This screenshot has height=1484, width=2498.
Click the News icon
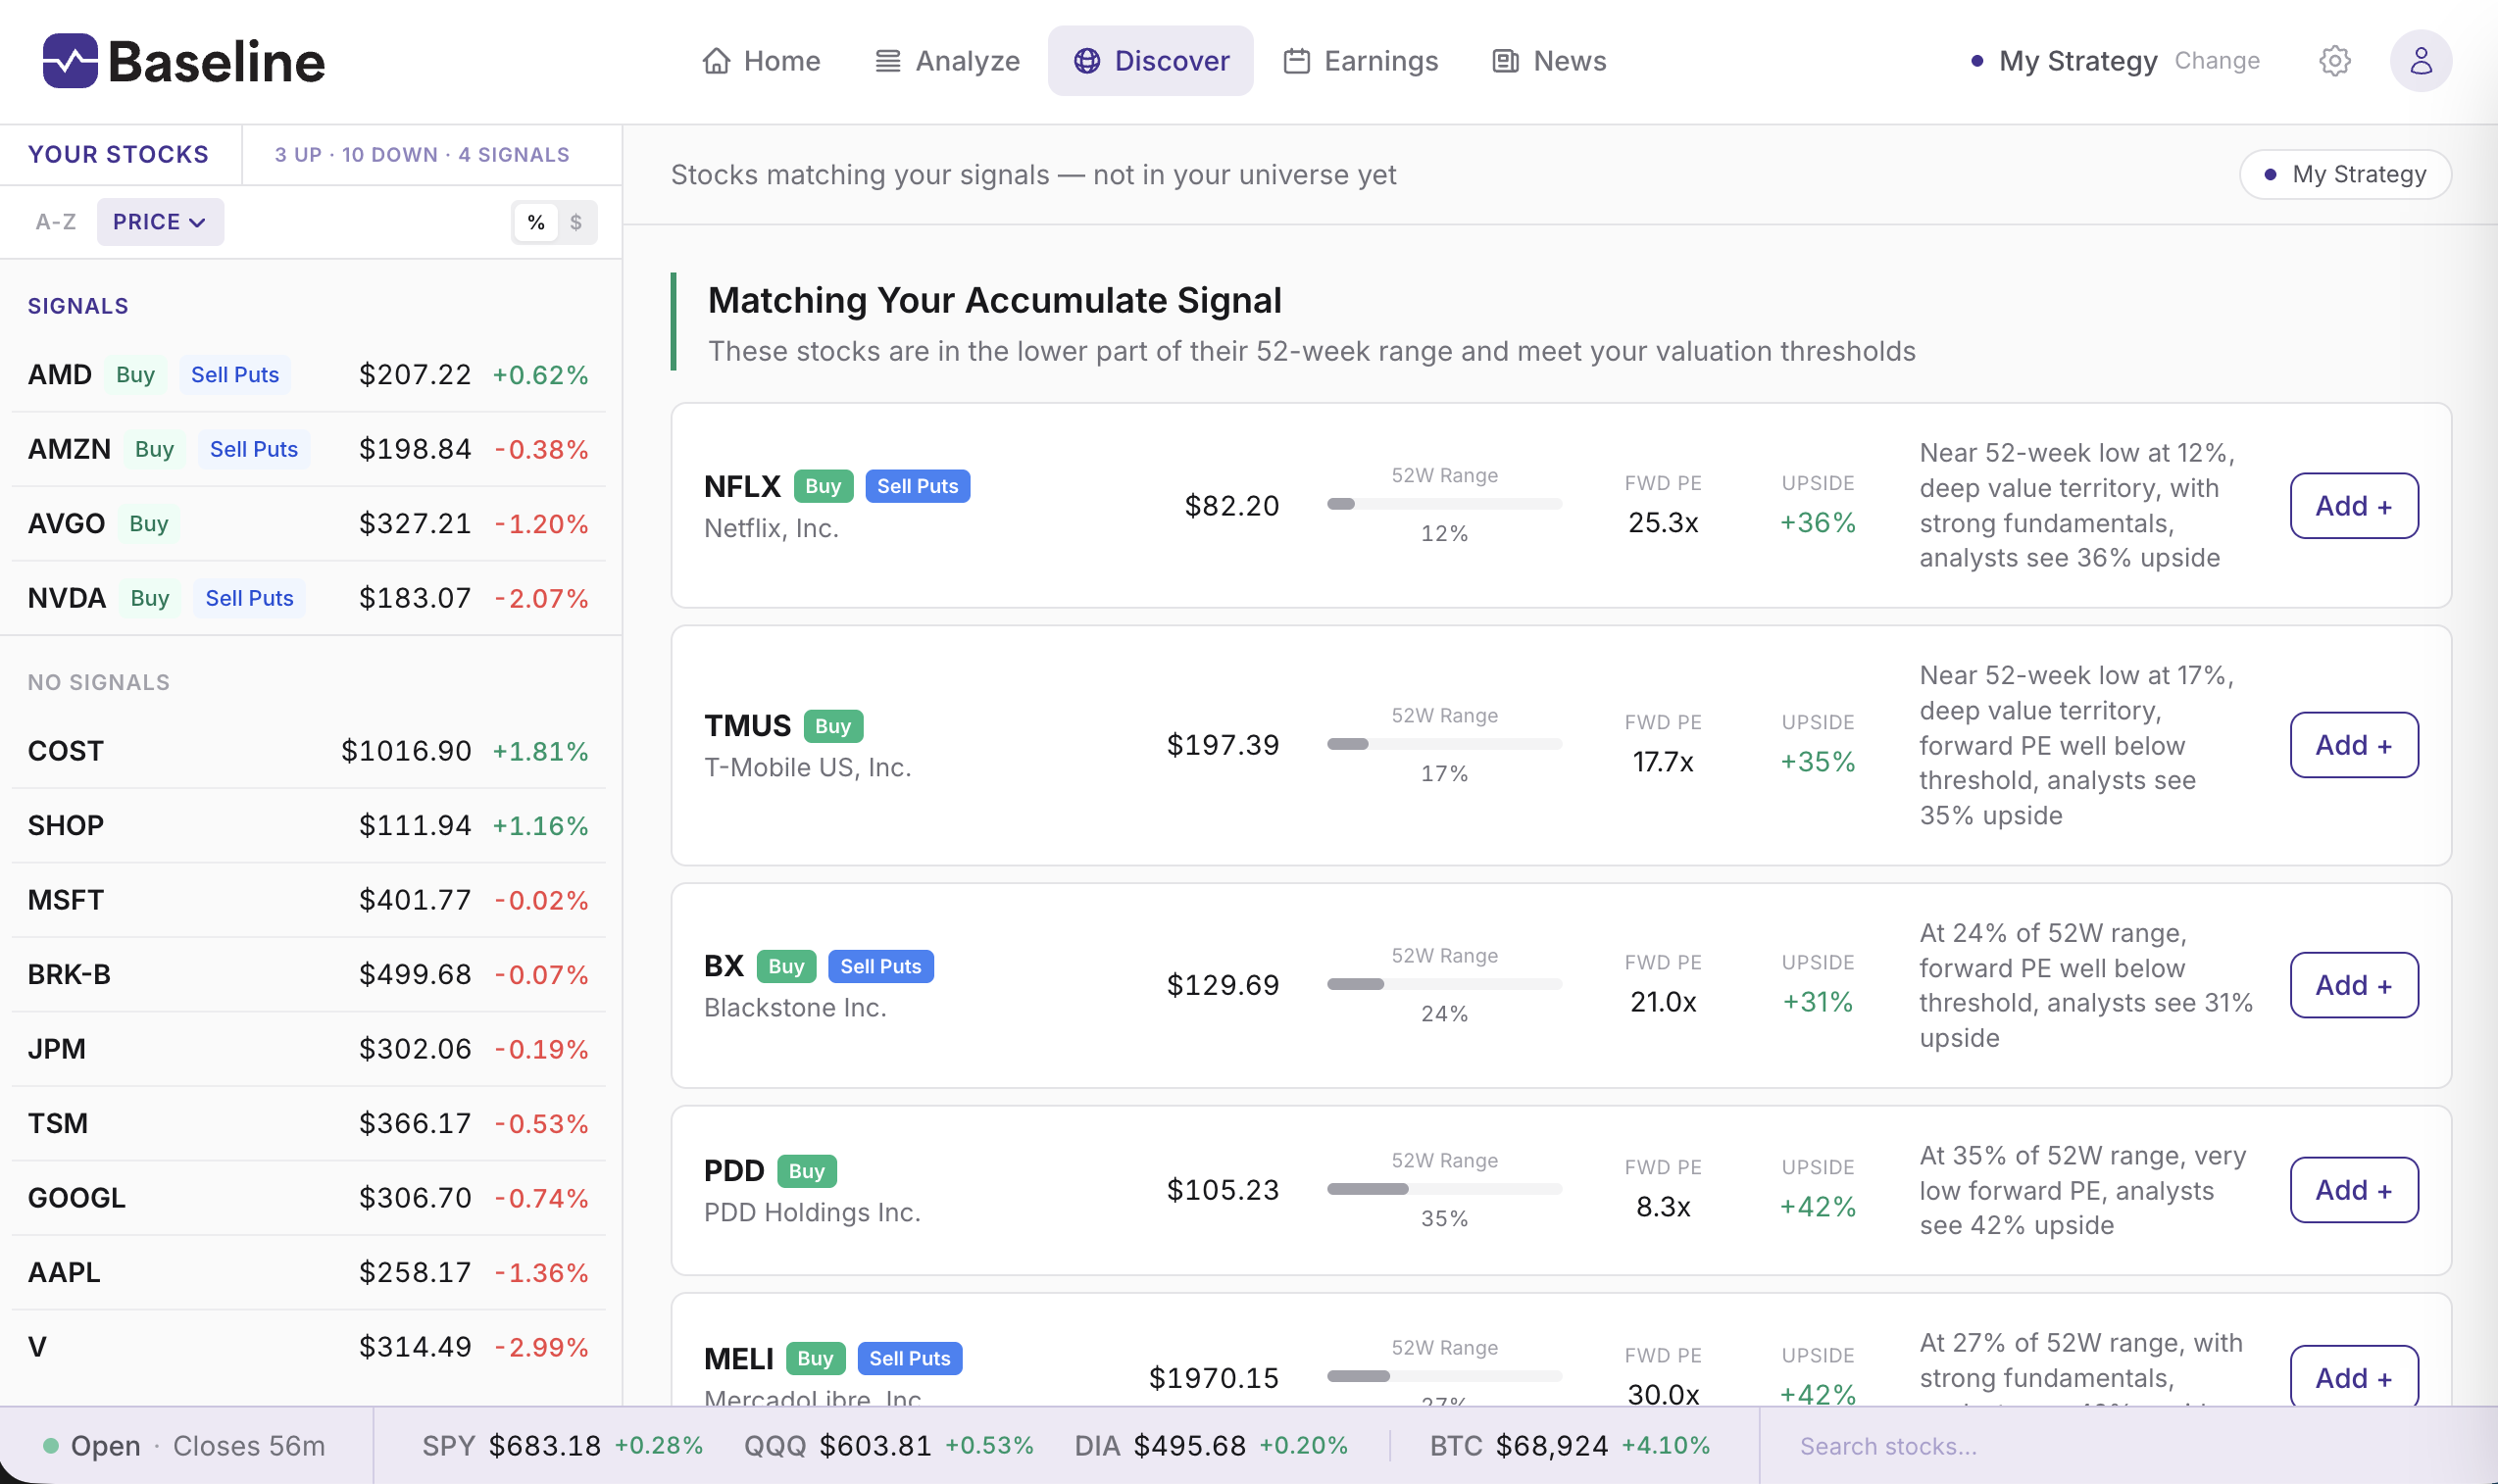click(1504, 60)
